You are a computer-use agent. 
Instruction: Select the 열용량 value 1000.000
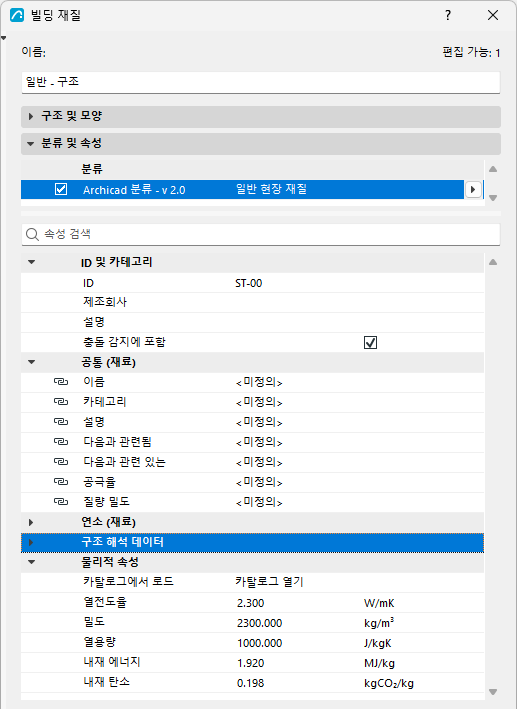pyautogui.click(x=260, y=643)
